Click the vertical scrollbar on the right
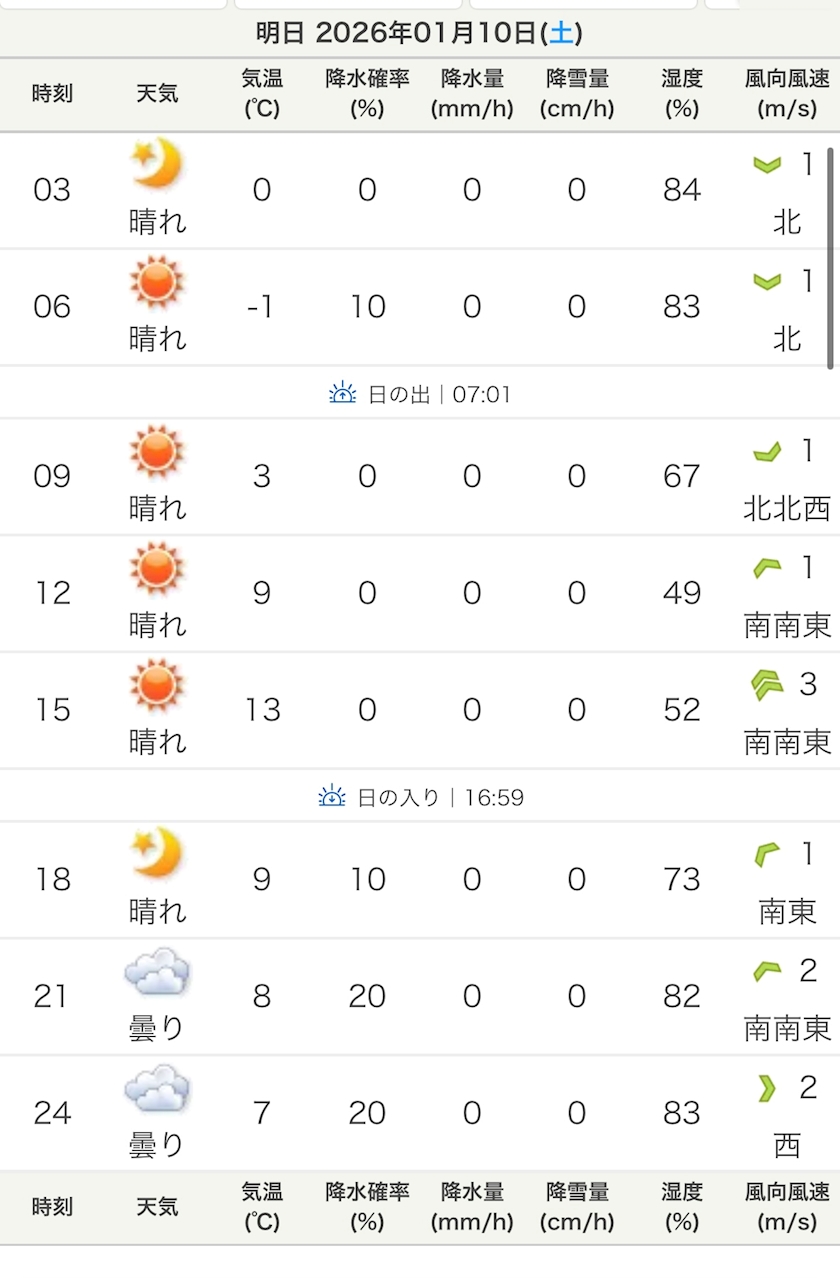The height and width of the screenshot is (1278, 840). [831, 258]
